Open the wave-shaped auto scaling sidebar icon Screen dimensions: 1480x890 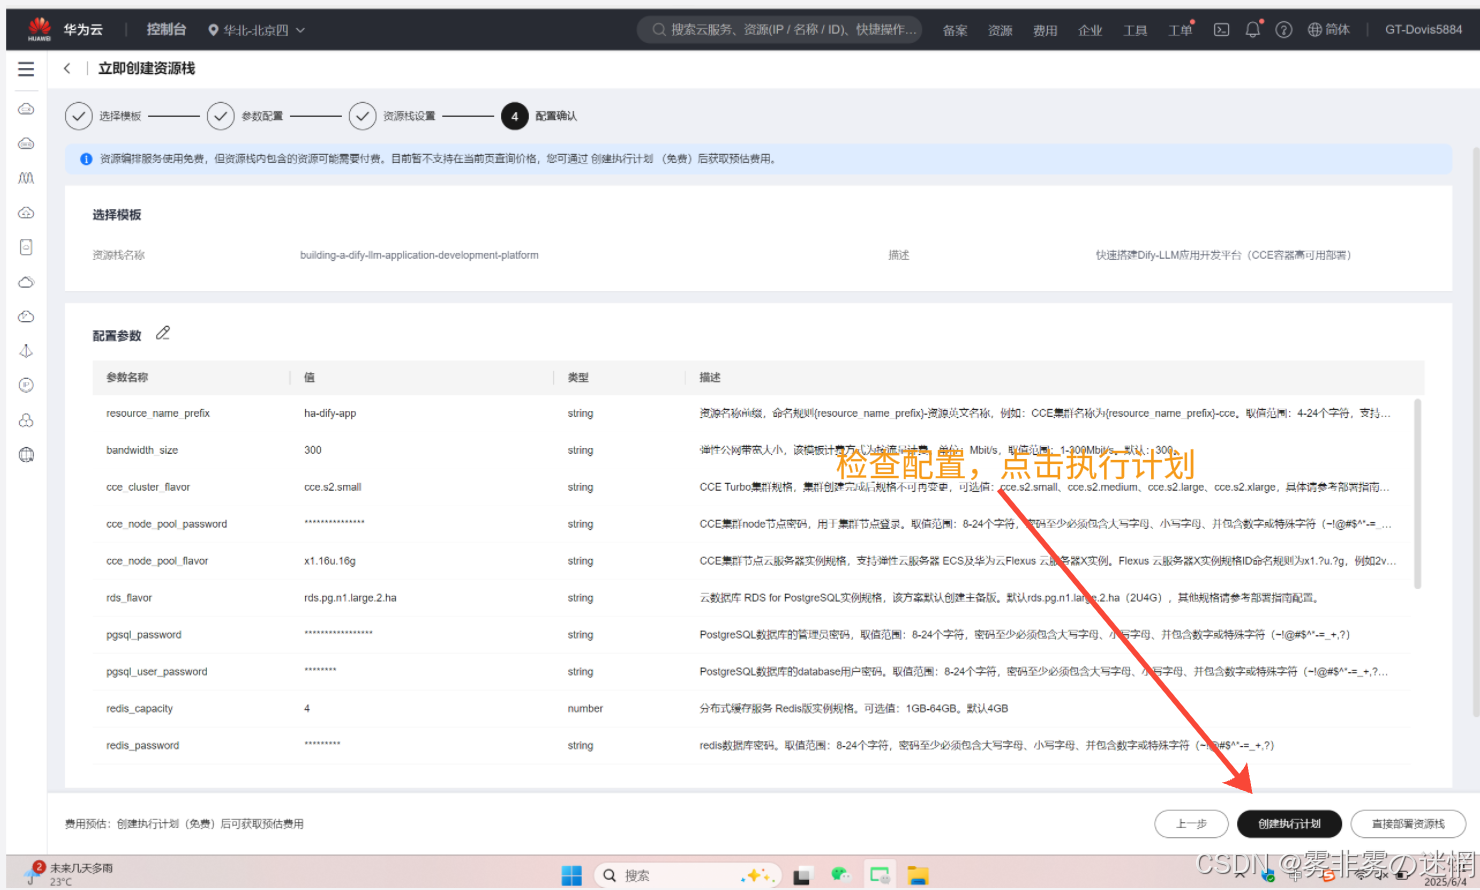click(x=26, y=178)
